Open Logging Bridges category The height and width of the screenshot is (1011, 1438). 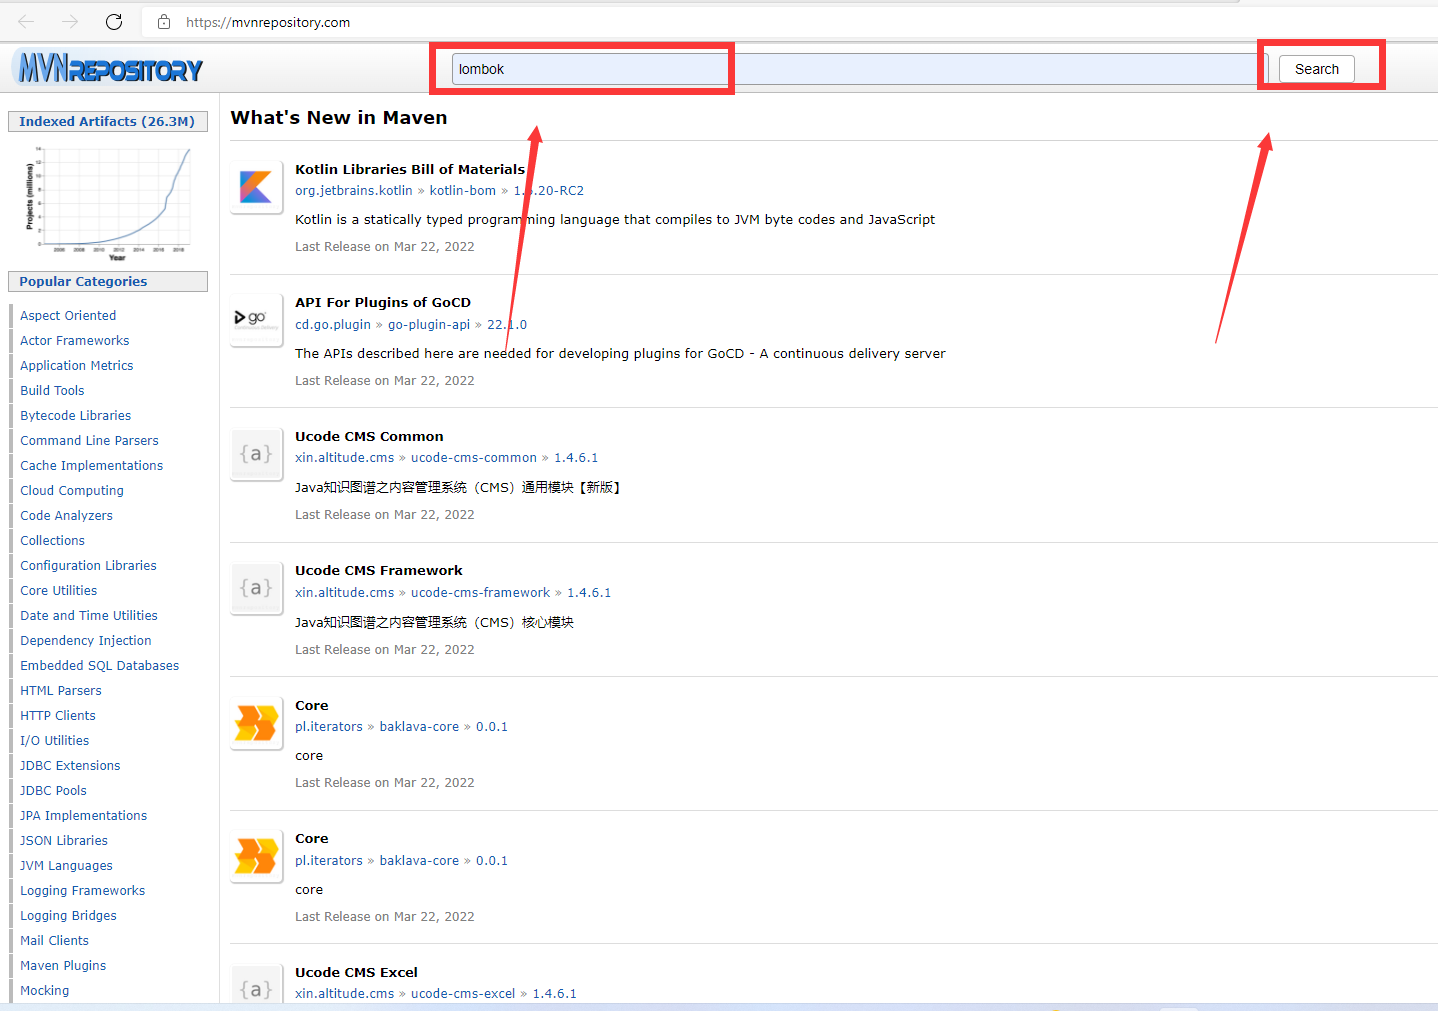point(68,915)
